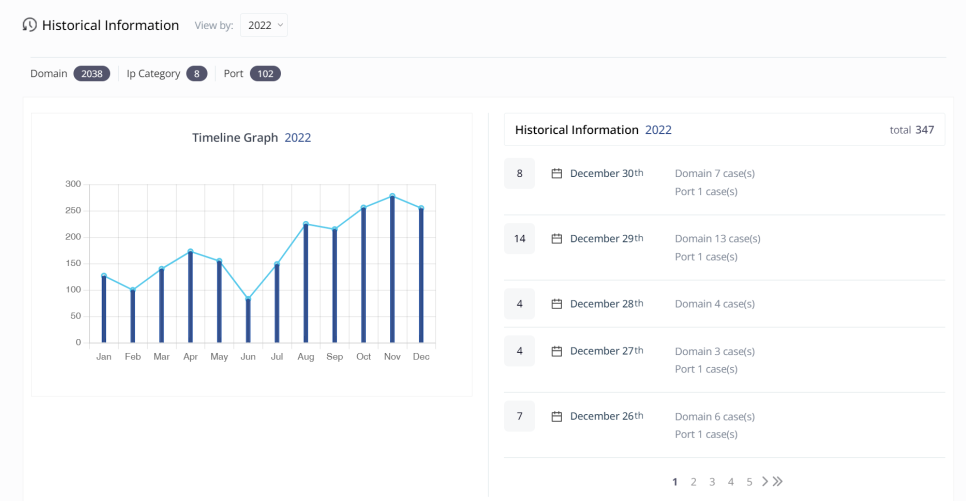
Task: Select the Port 102 filter tab
Action: point(252,73)
